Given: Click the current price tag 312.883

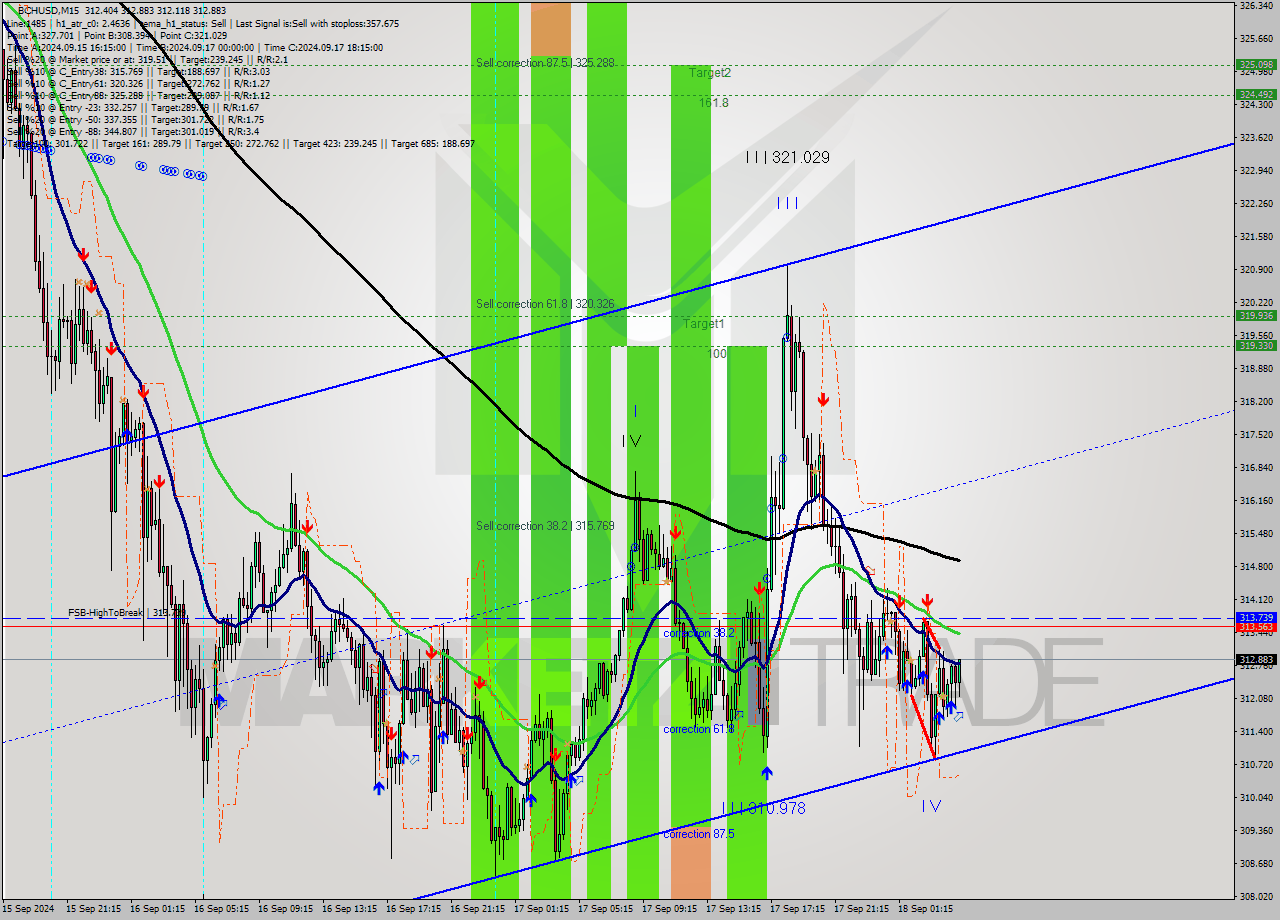Looking at the screenshot, I should (x=1256, y=660).
